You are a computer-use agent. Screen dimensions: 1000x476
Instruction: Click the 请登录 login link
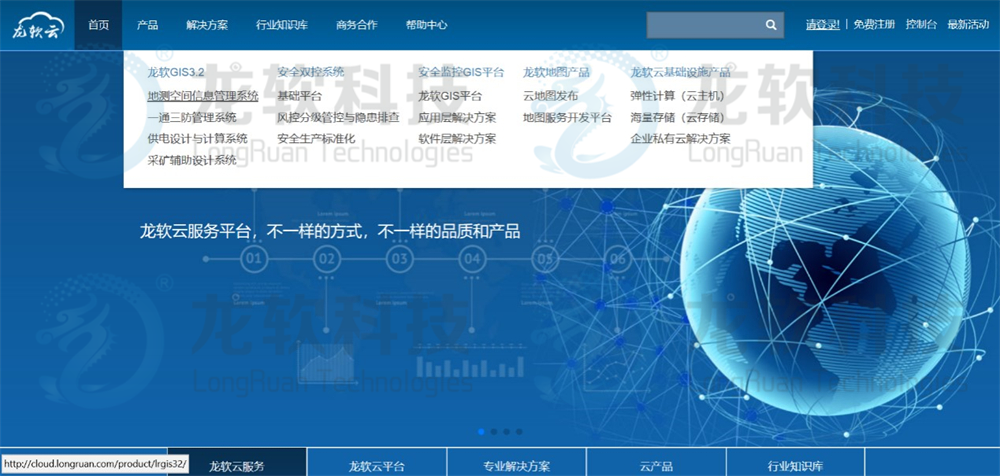click(x=822, y=25)
